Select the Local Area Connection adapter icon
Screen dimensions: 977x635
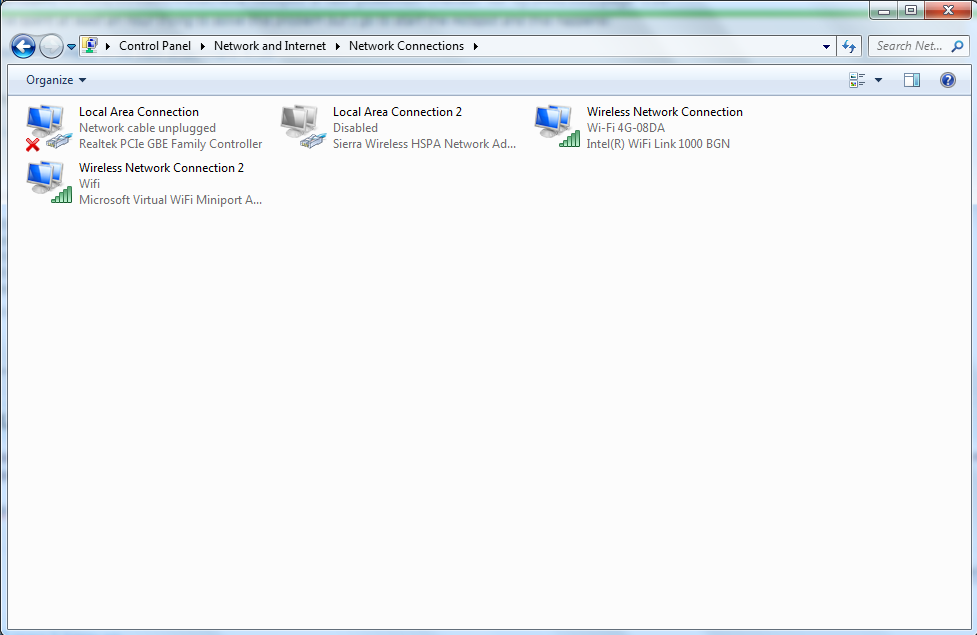pyautogui.click(x=48, y=128)
